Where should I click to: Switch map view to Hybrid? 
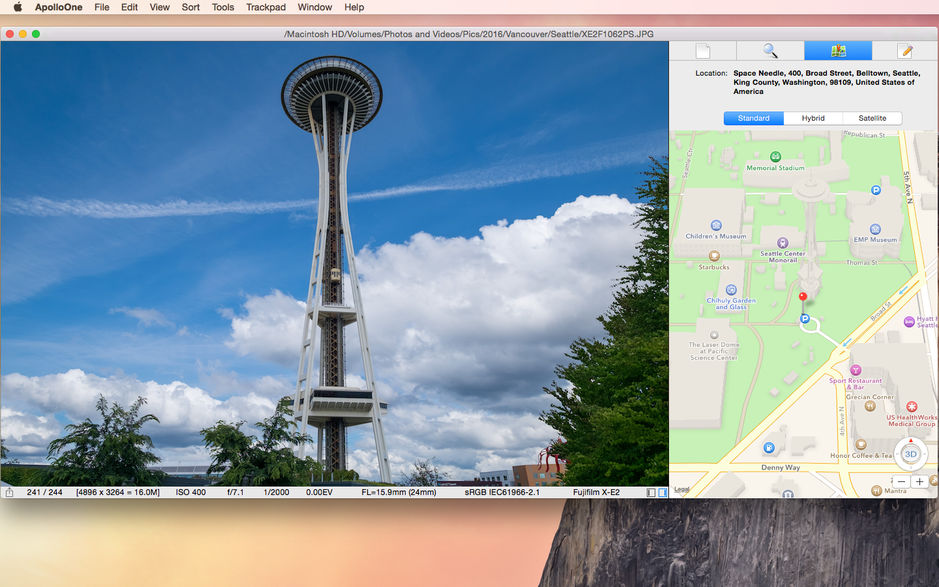(813, 118)
